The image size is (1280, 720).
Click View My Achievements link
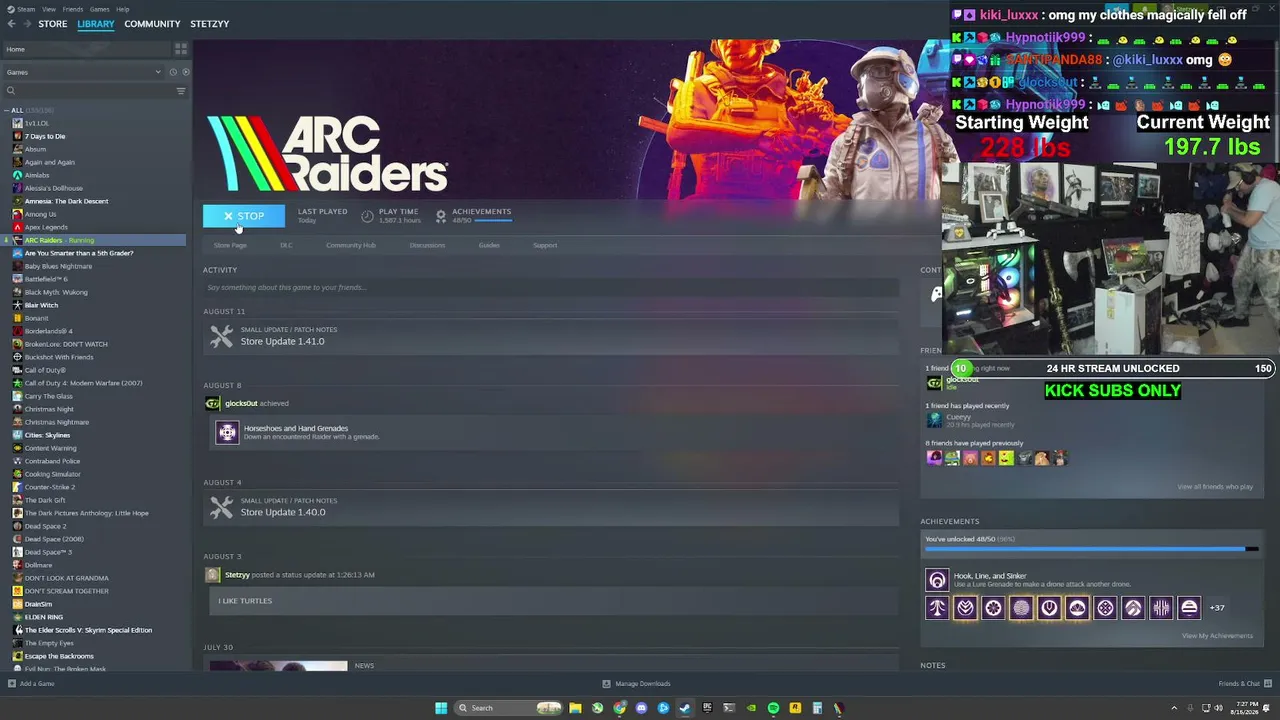click(x=1217, y=636)
